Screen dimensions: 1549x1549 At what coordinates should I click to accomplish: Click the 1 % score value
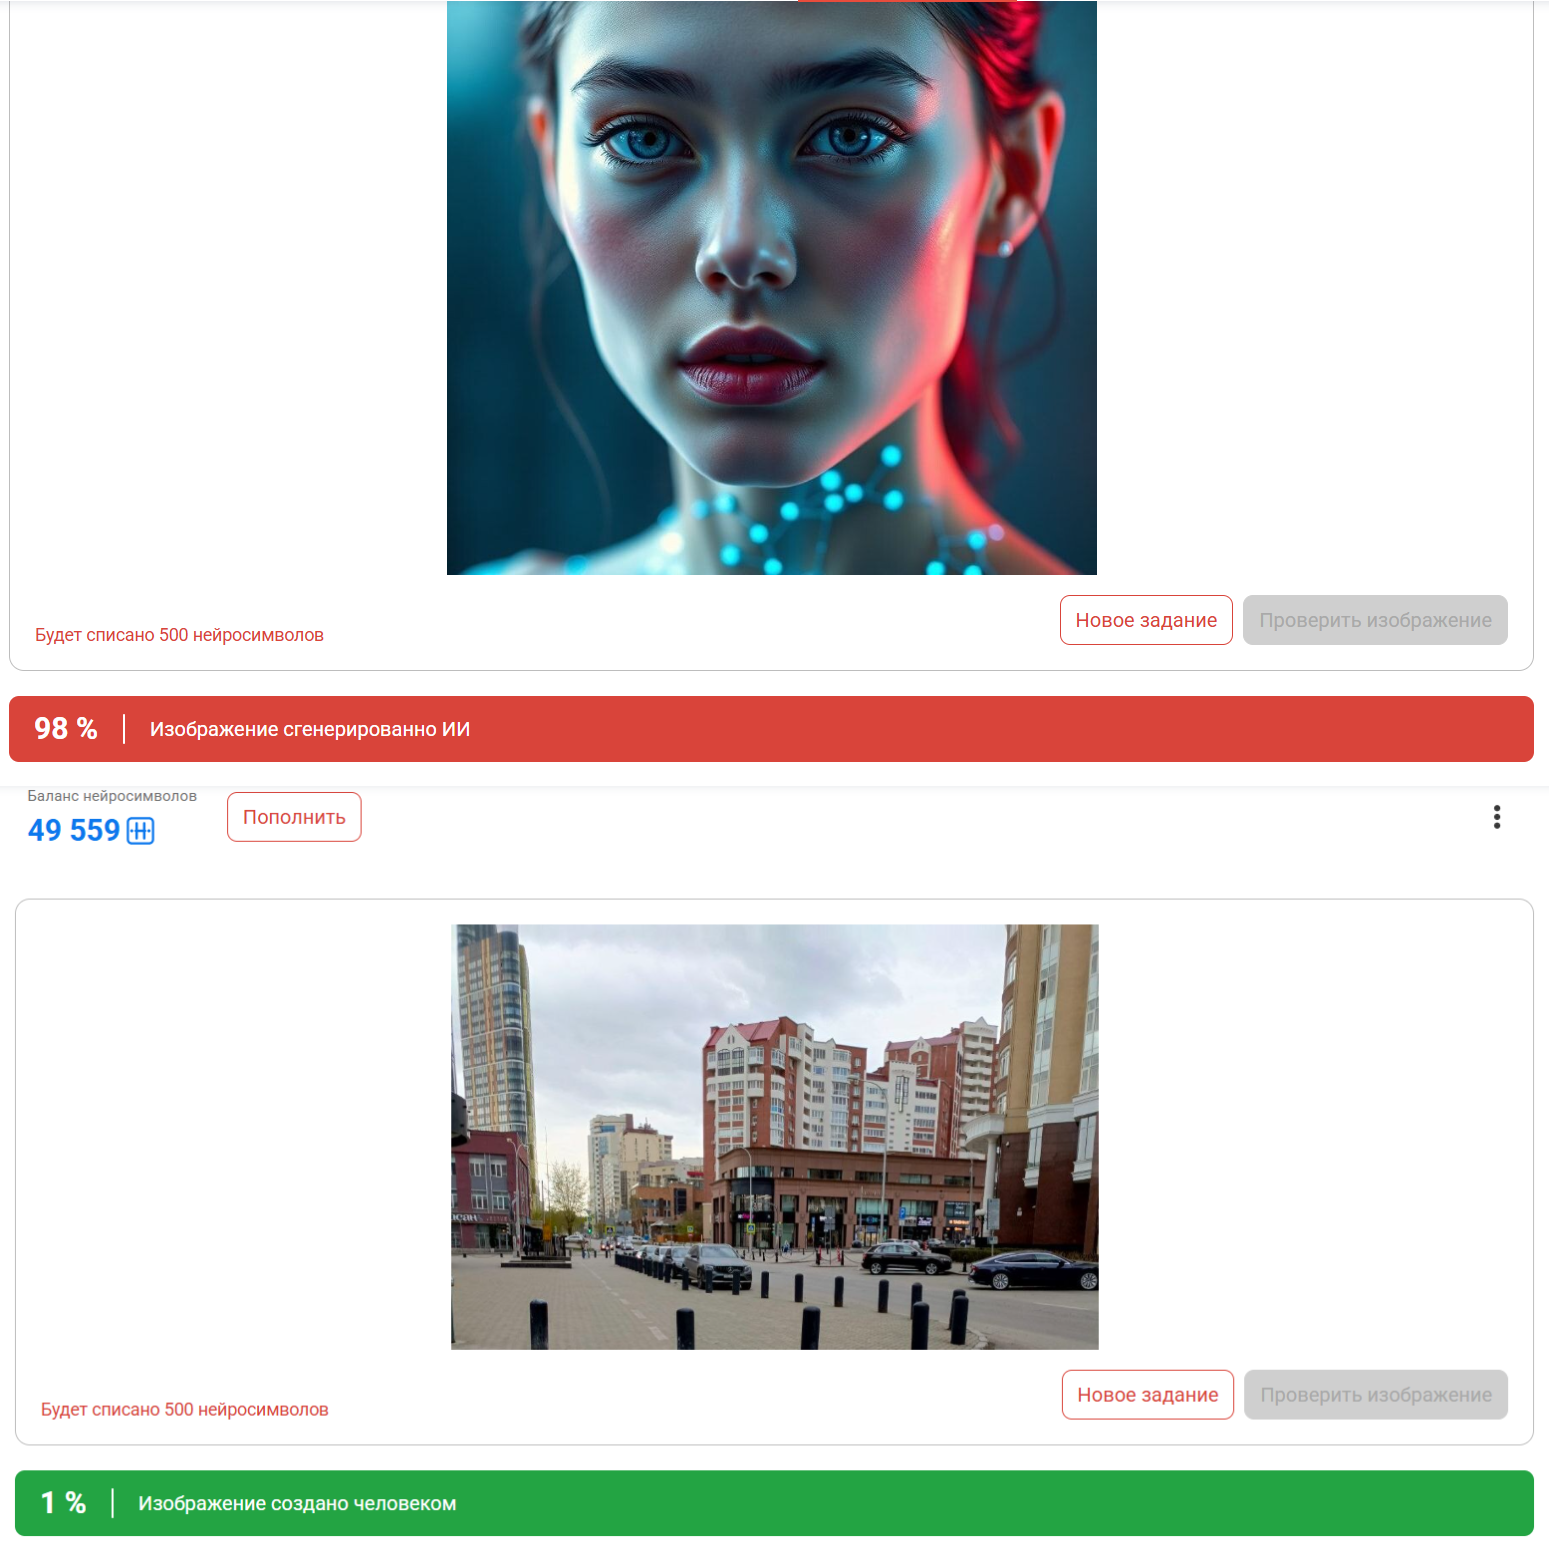pos(63,1503)
